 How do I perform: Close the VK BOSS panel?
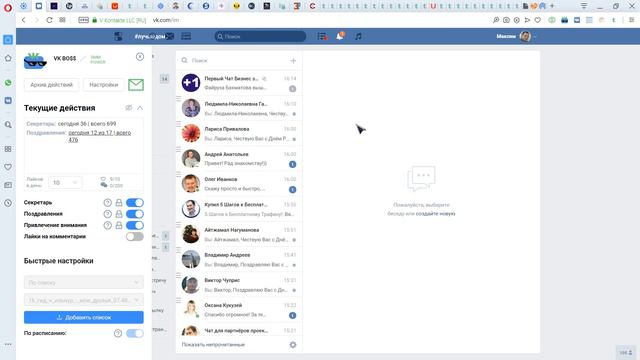(140, 57)
